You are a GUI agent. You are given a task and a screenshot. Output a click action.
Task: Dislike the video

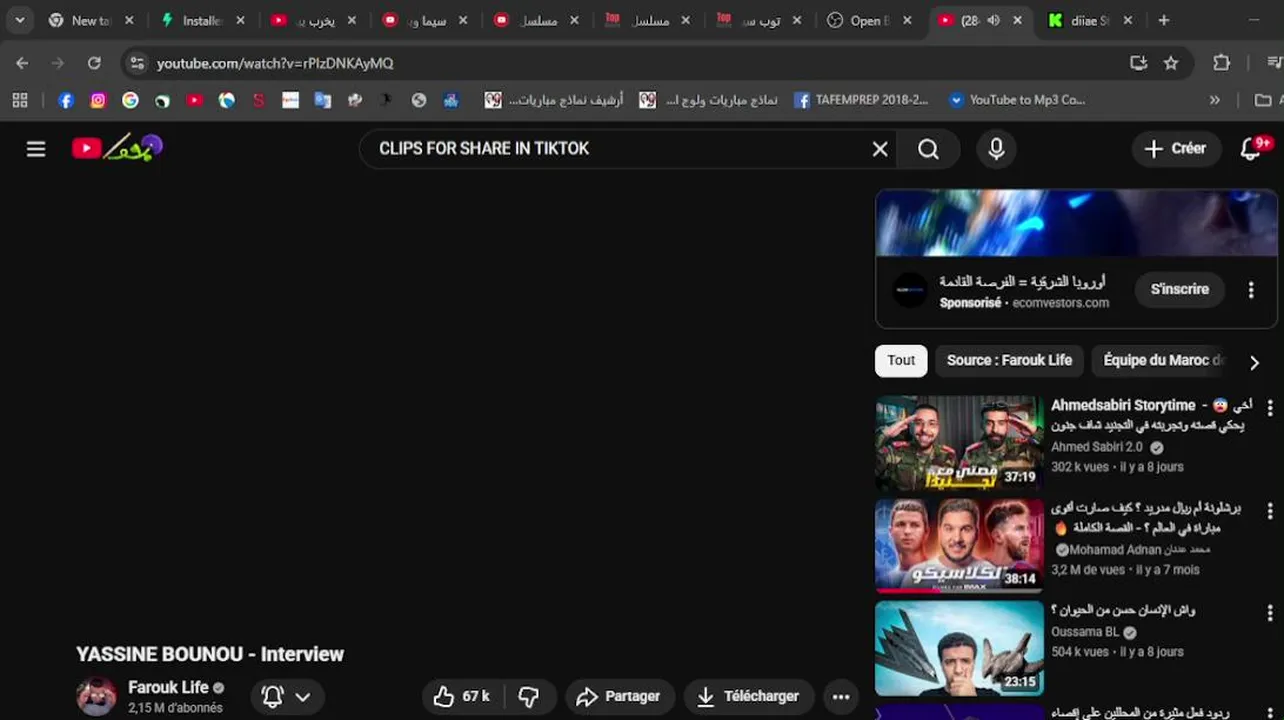(529, 696)
